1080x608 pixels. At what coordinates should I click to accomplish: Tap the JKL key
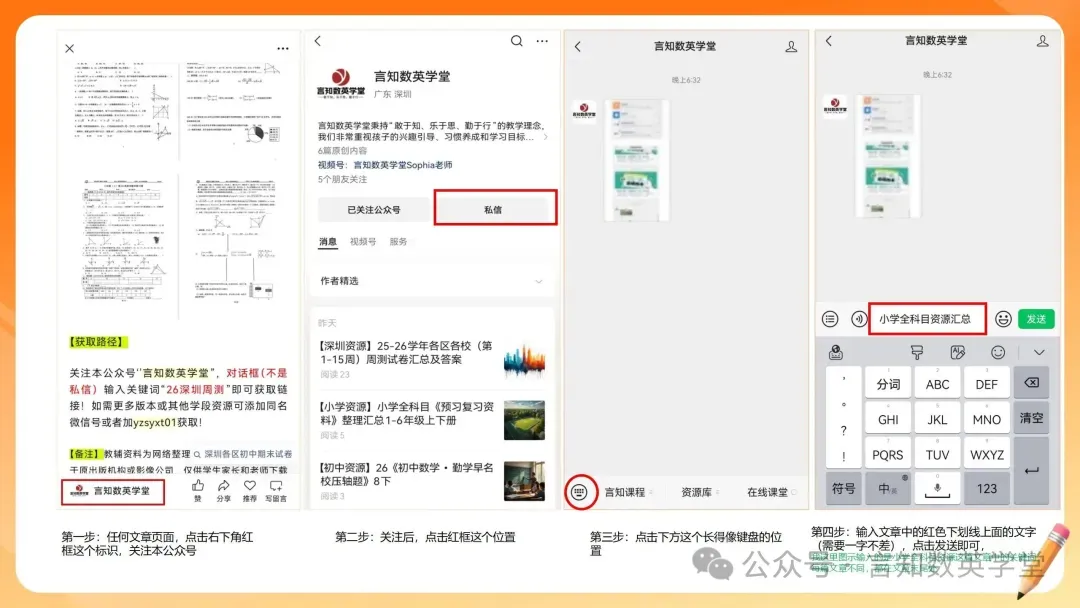937,419
